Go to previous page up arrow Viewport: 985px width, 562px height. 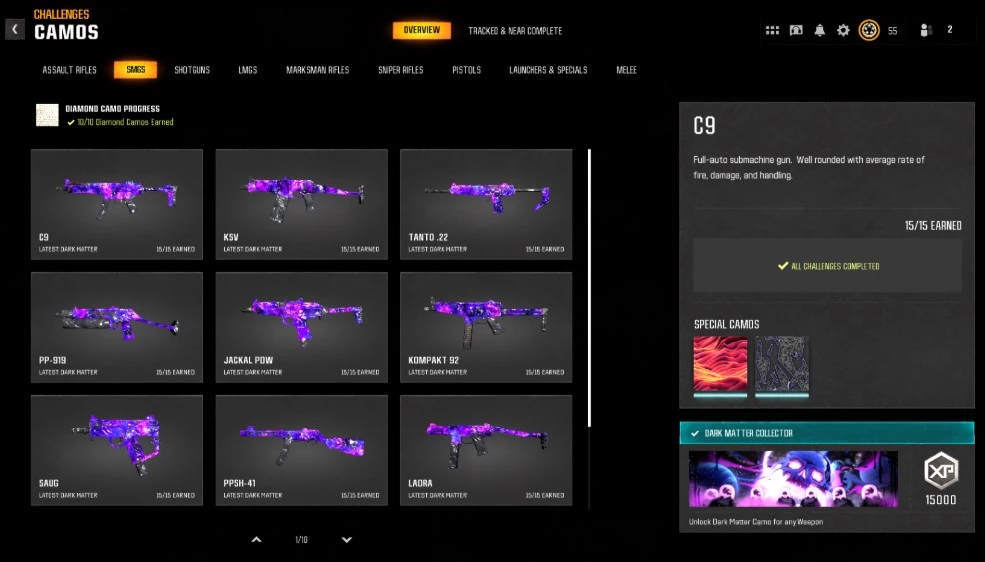[256, 539]
